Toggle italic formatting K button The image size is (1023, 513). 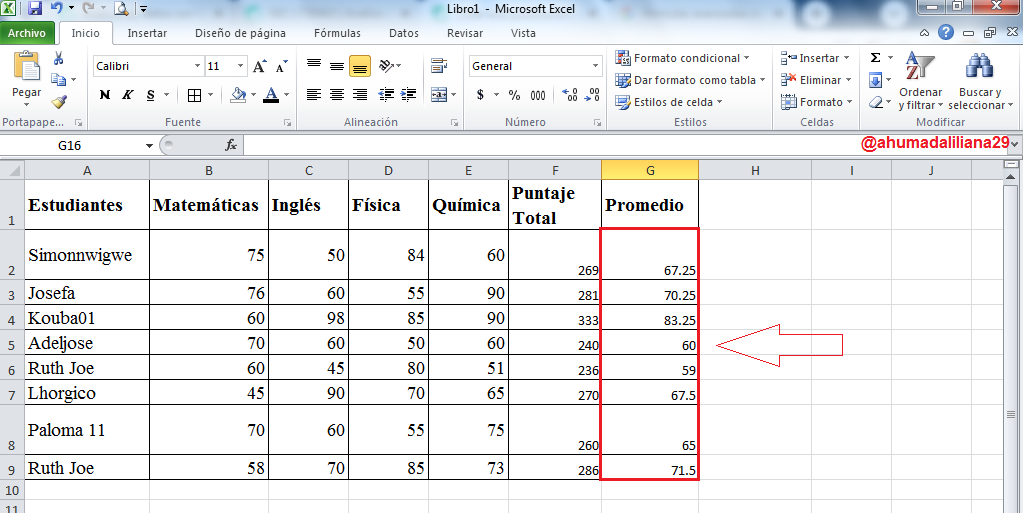point(128,95)
